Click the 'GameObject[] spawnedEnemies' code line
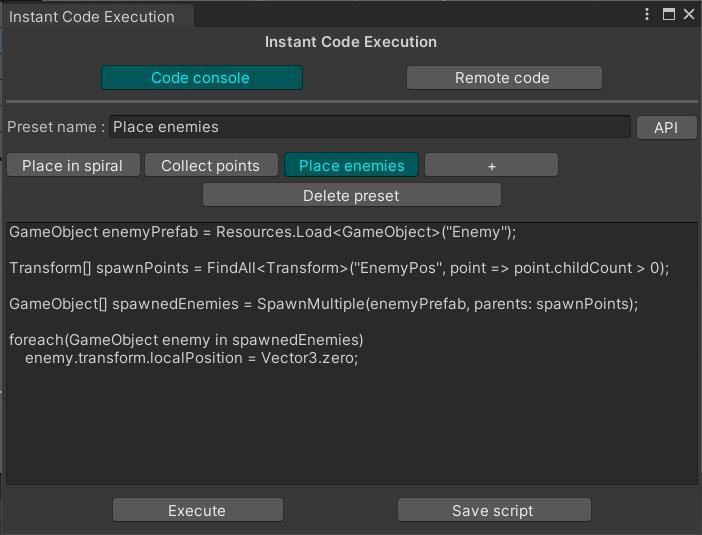702x535 pixels. coord(323,304)
